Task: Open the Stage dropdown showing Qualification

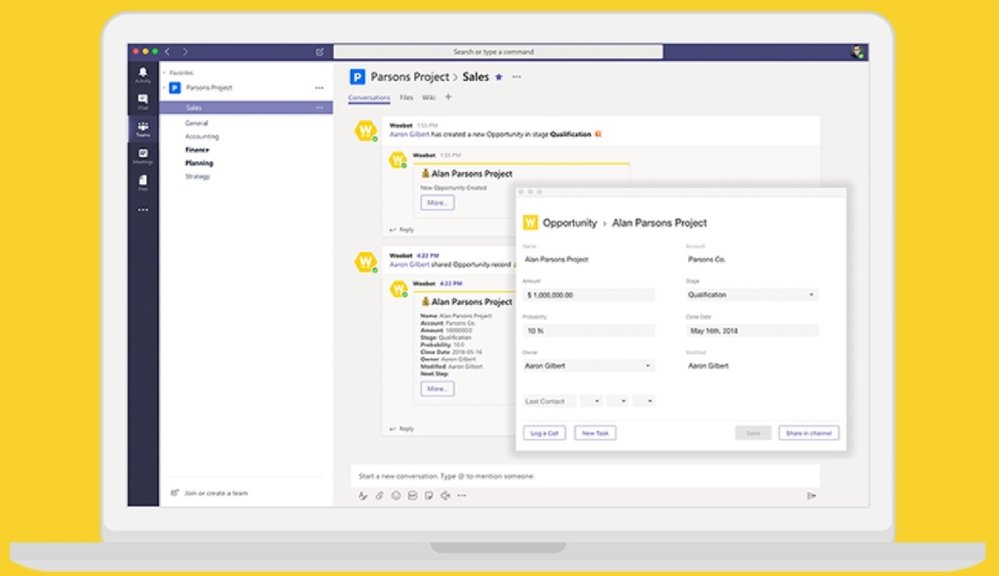Action: tap(751, 295)
